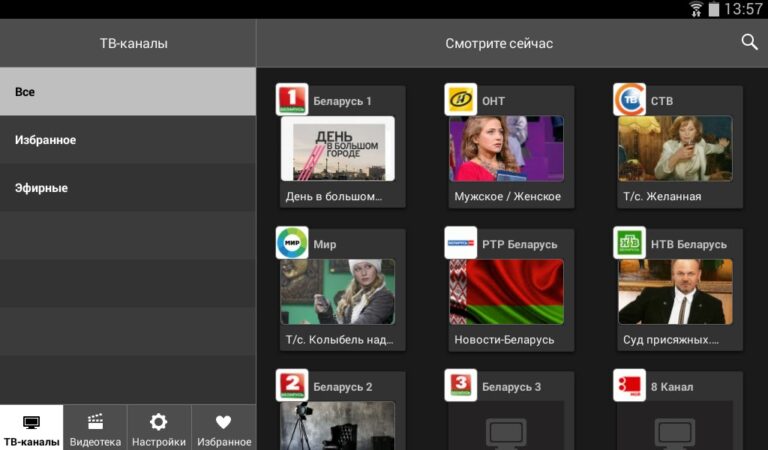Click the Новости-Беларусь program title
768x450 pixels.
coord(504,340)
